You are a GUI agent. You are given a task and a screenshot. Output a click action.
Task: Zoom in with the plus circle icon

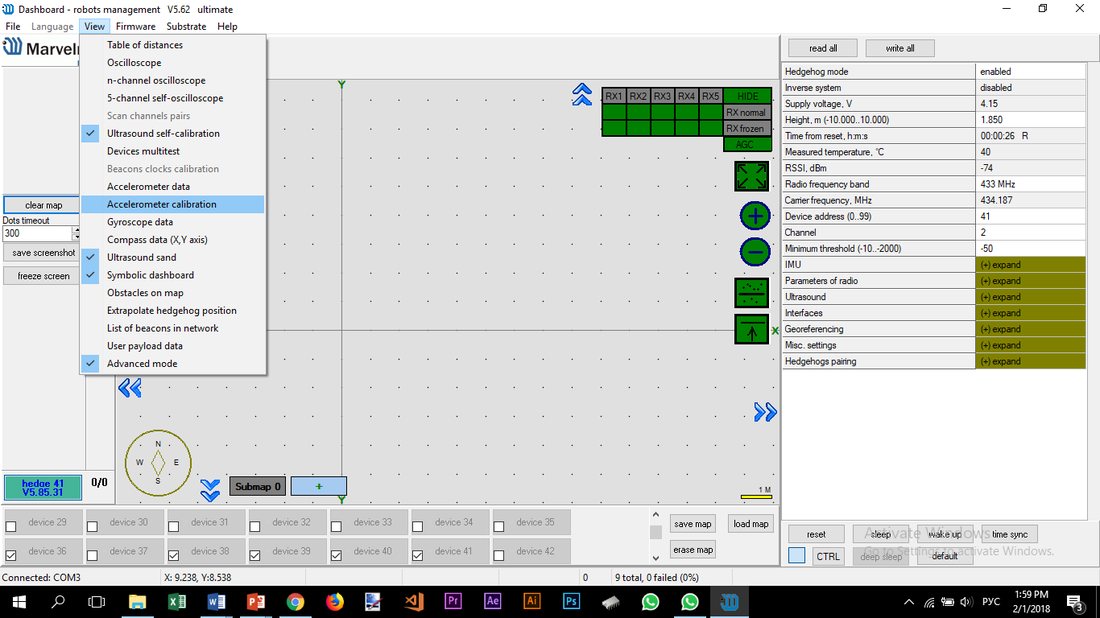(755, 216)
